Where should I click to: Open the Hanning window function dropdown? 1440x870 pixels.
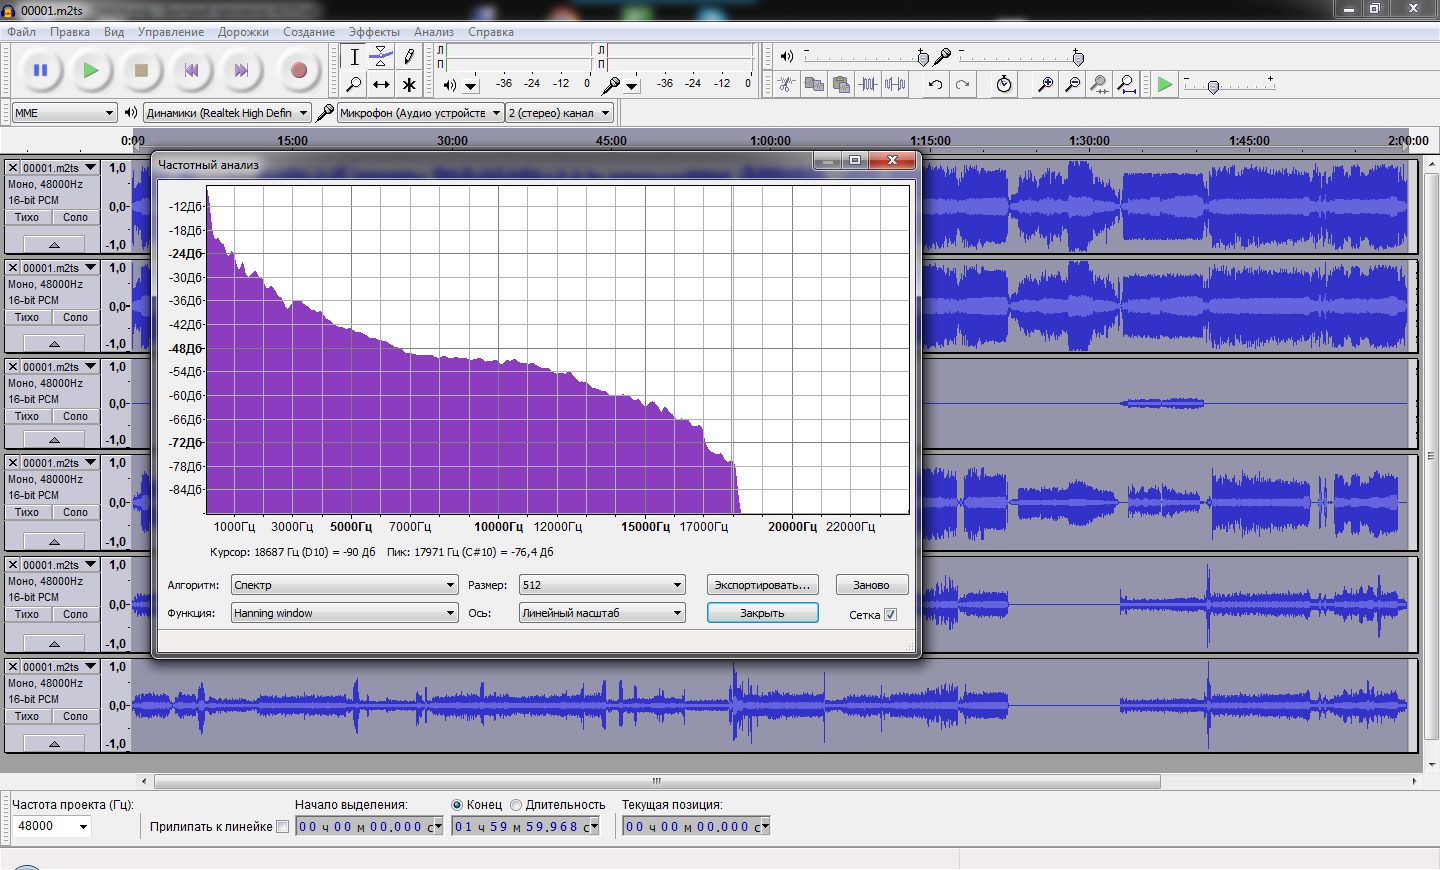click(x=345, y=613)
